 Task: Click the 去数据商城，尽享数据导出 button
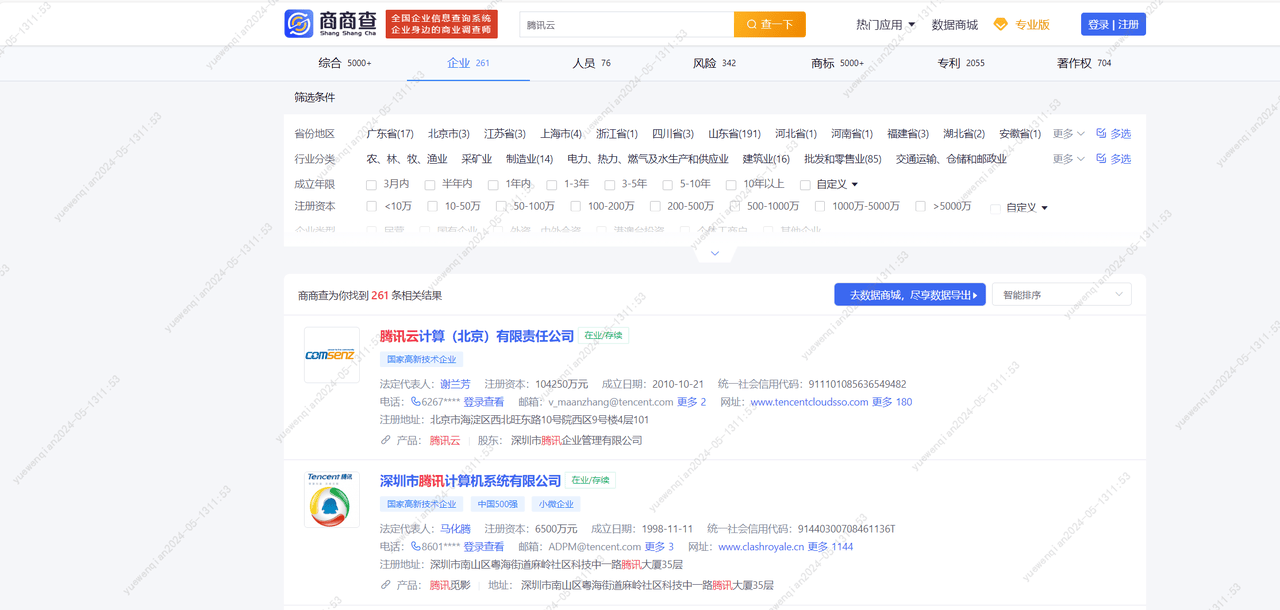(910, 293)
